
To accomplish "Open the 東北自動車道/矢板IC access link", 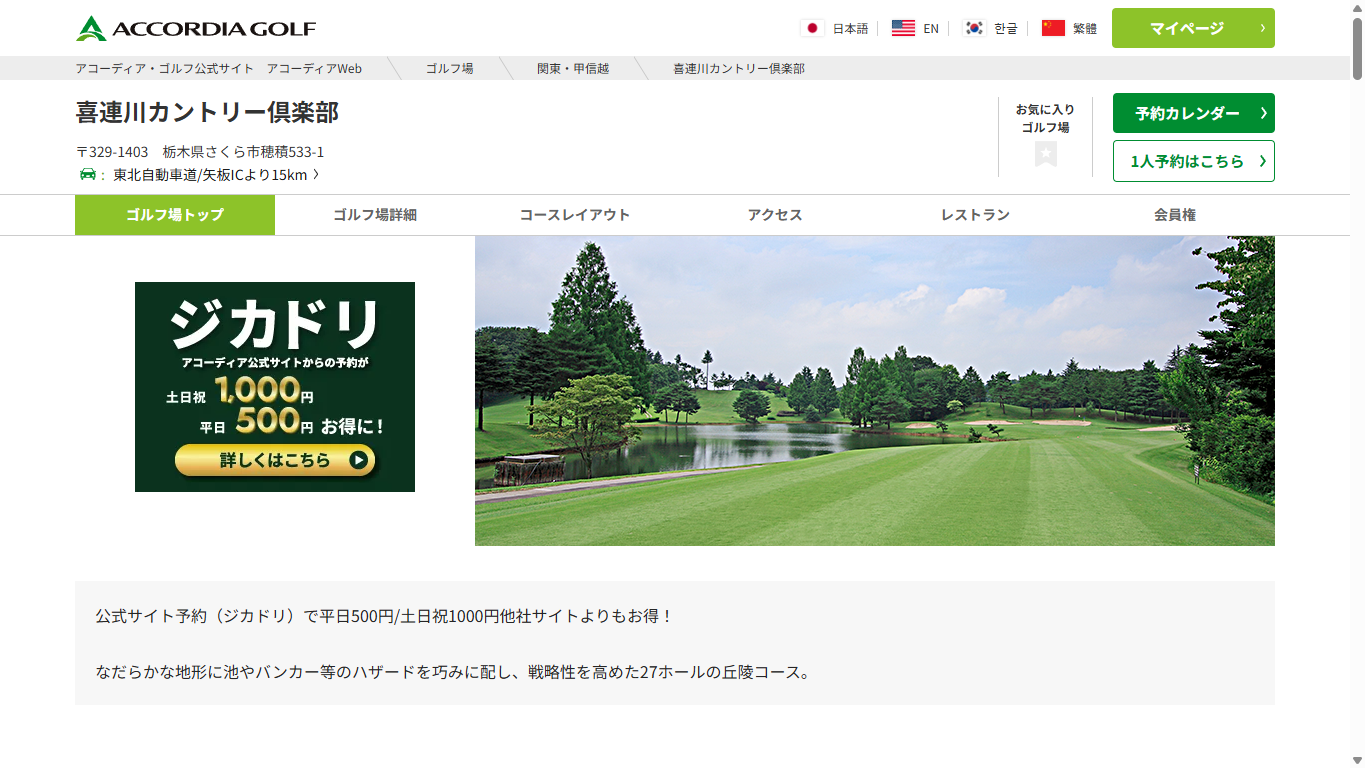I will [215, 175].
